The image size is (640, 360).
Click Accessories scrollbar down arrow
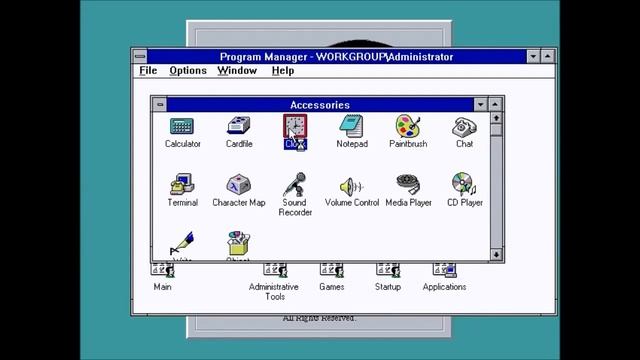tap(496, 255)
